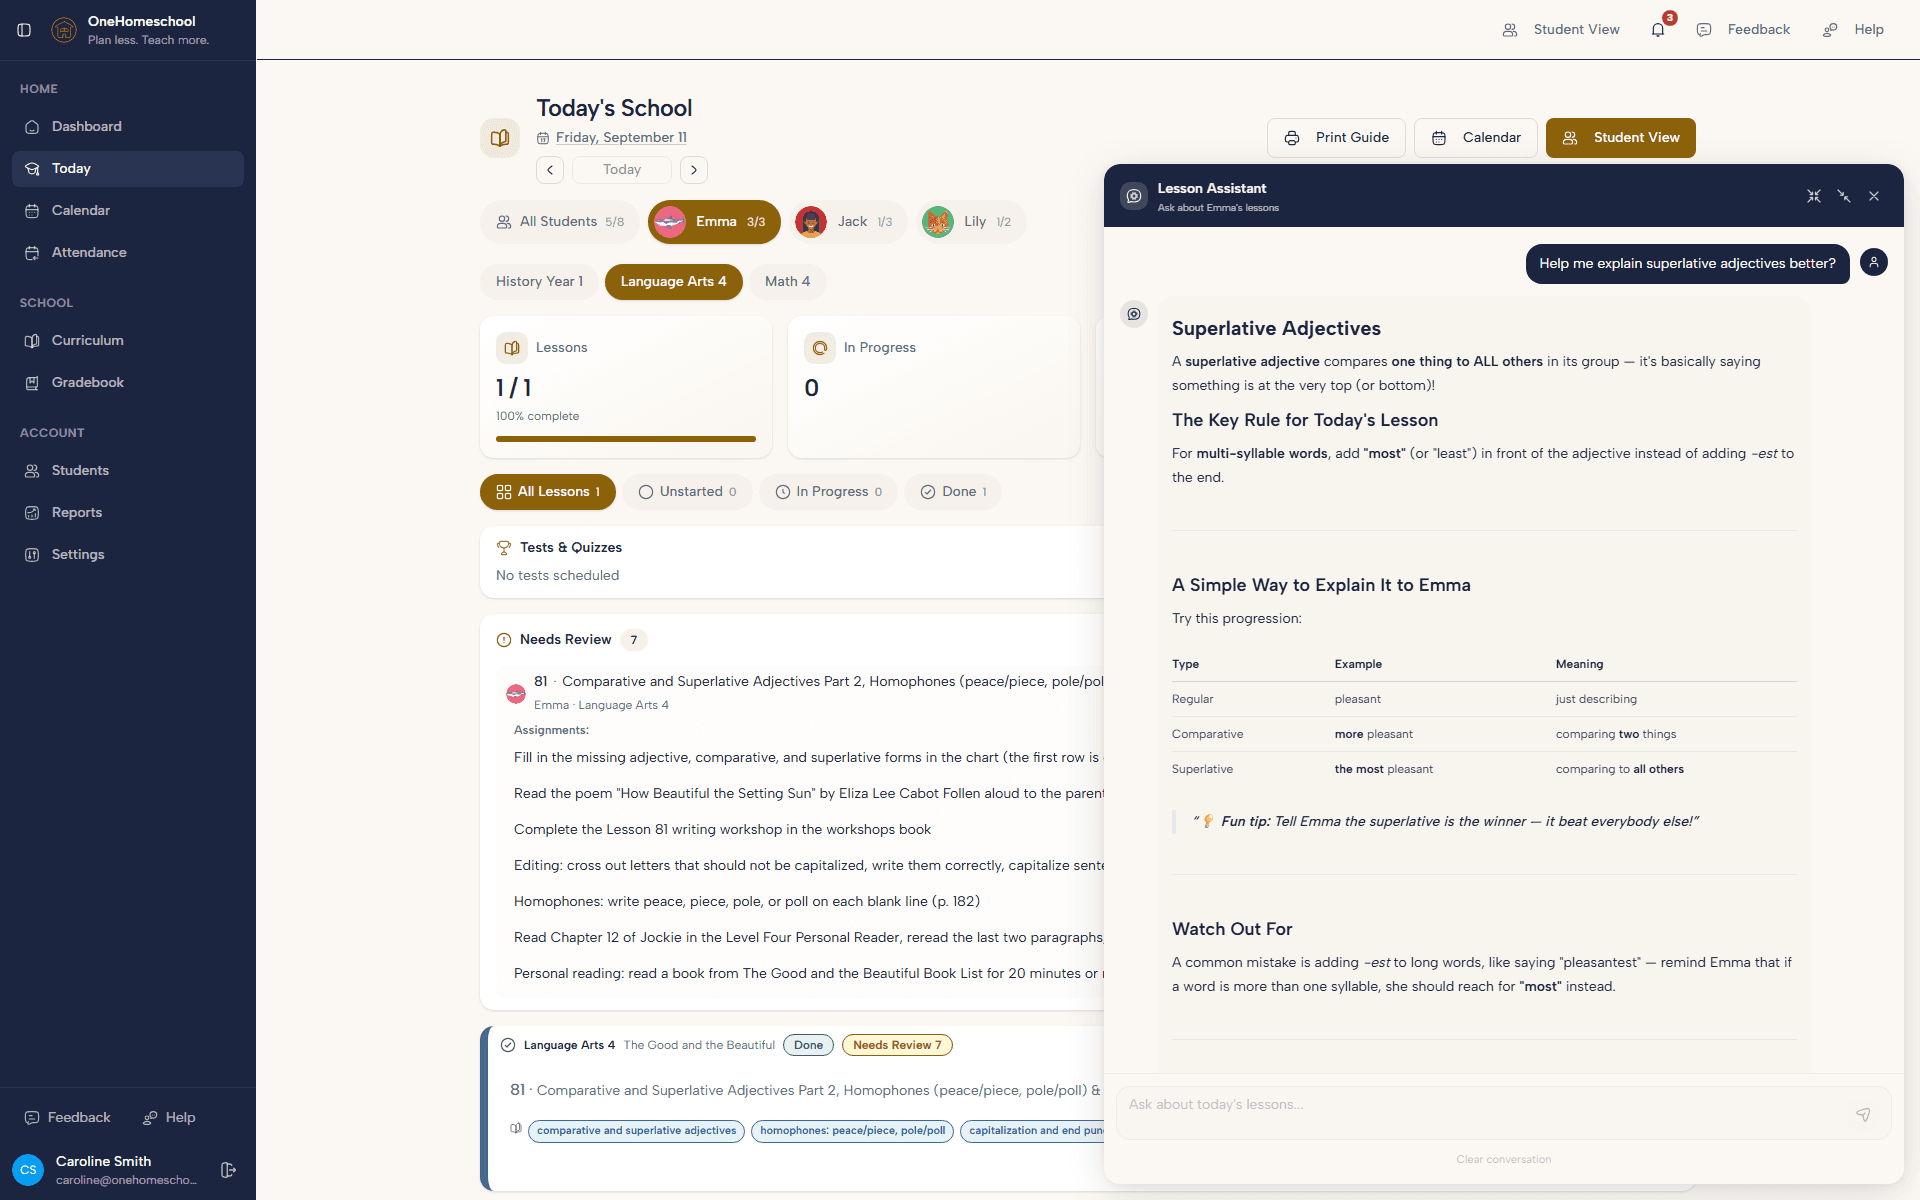This screenshot has width=1920, height=1200.
Task: Open Feedback in the top bar
Action: tap(1743, 30)
